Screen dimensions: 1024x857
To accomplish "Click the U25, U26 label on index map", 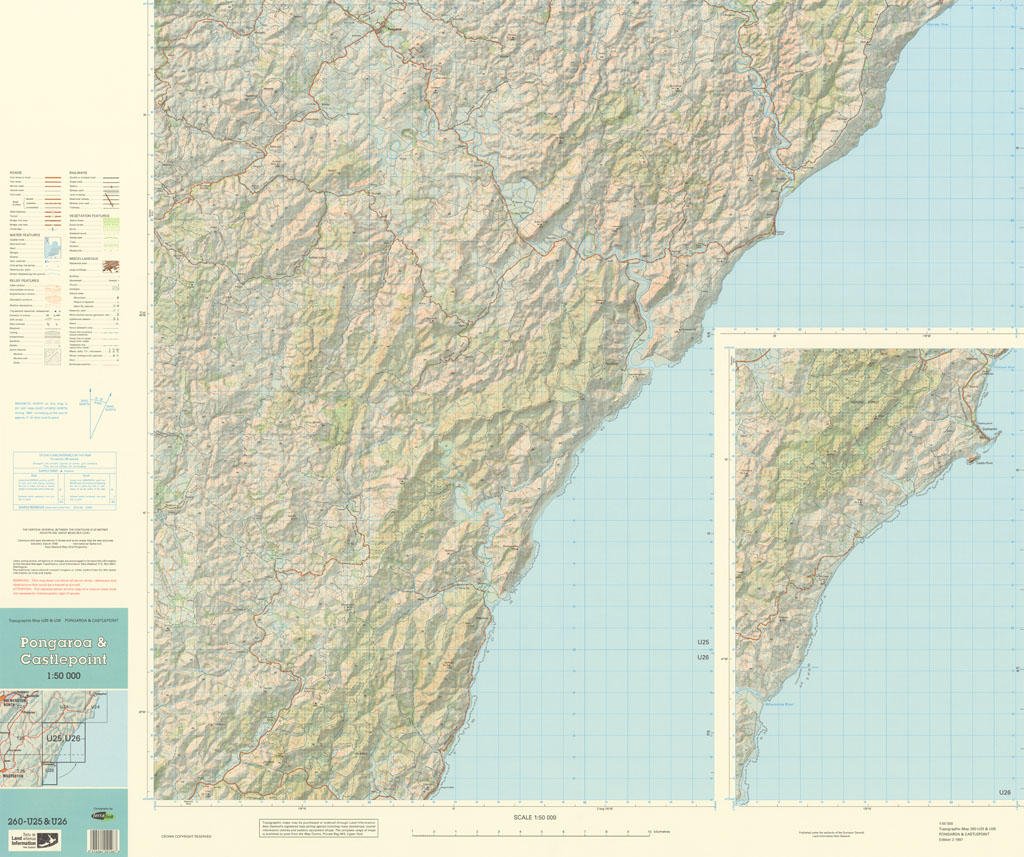I will pyautogui.click(x=62, y=738).
